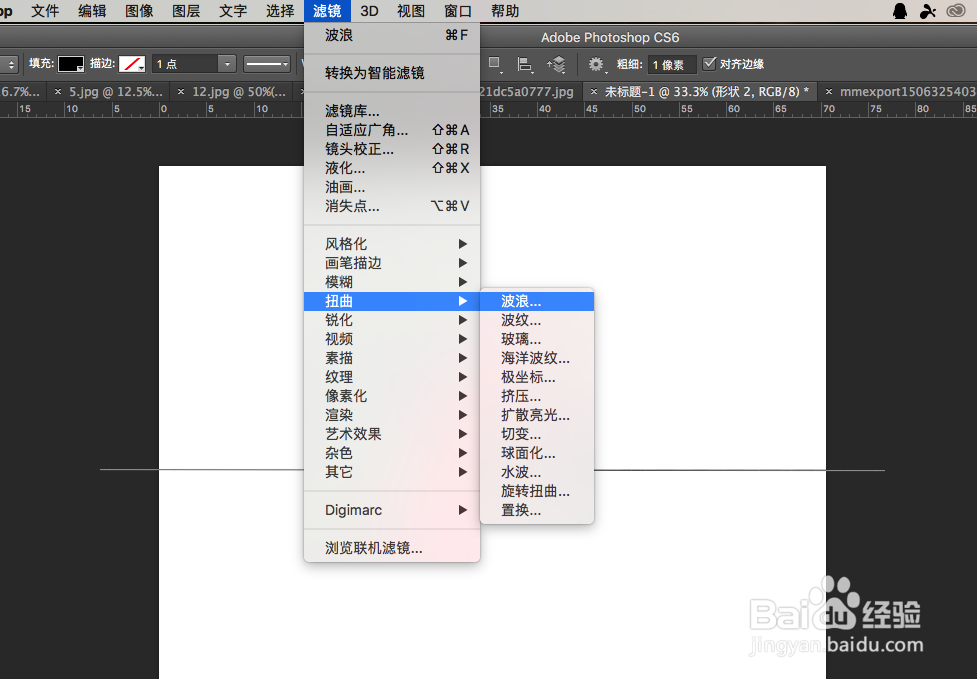Choose 波纹... in the submenu
The height and width of the screenshot is (679, 977).
537,320
